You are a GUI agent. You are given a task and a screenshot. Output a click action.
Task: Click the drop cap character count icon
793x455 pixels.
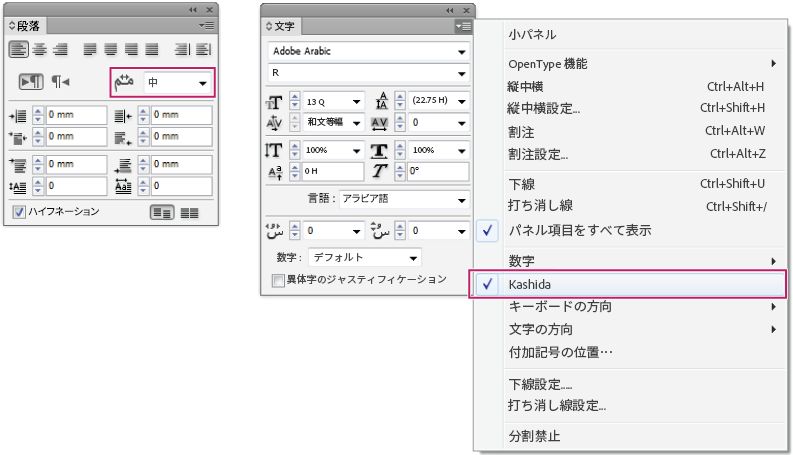(x=123, y=187)
